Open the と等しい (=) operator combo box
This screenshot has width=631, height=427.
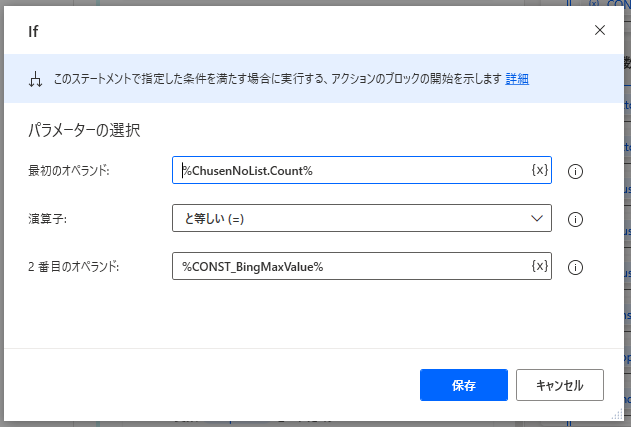coord(350,218)
